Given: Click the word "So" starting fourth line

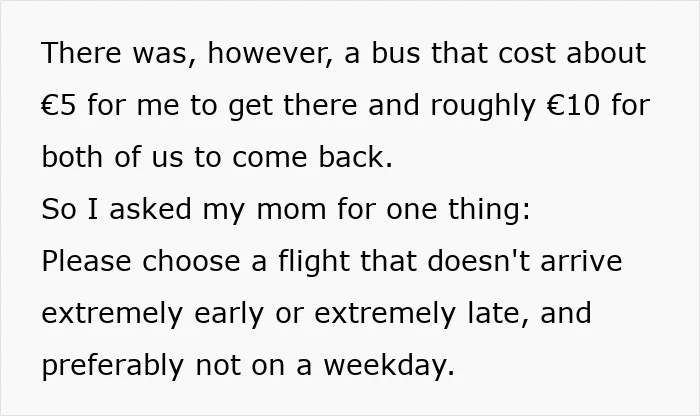Looking at the screenshot, I should [x=59, y=209].
